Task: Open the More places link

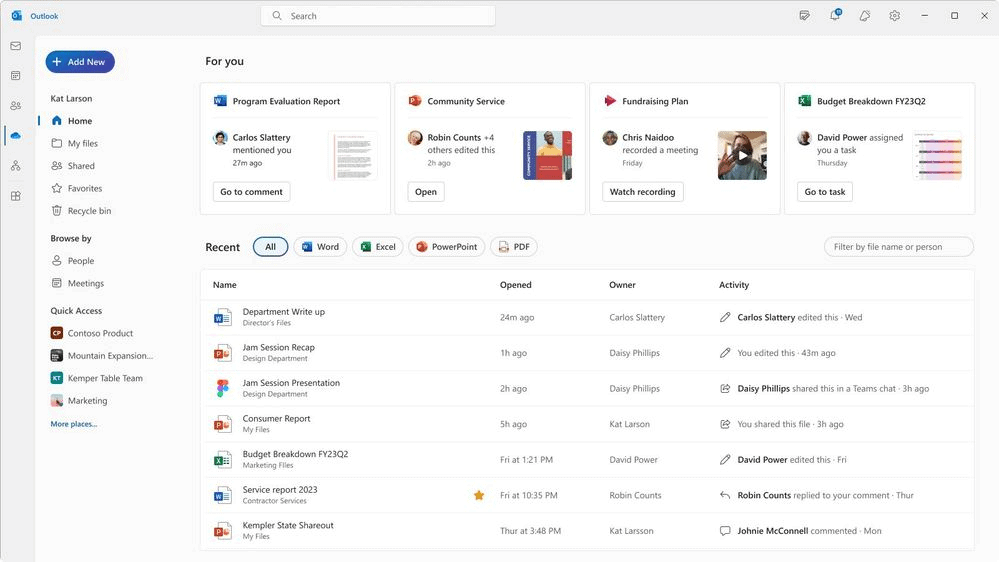Action: tap(74, 424)
